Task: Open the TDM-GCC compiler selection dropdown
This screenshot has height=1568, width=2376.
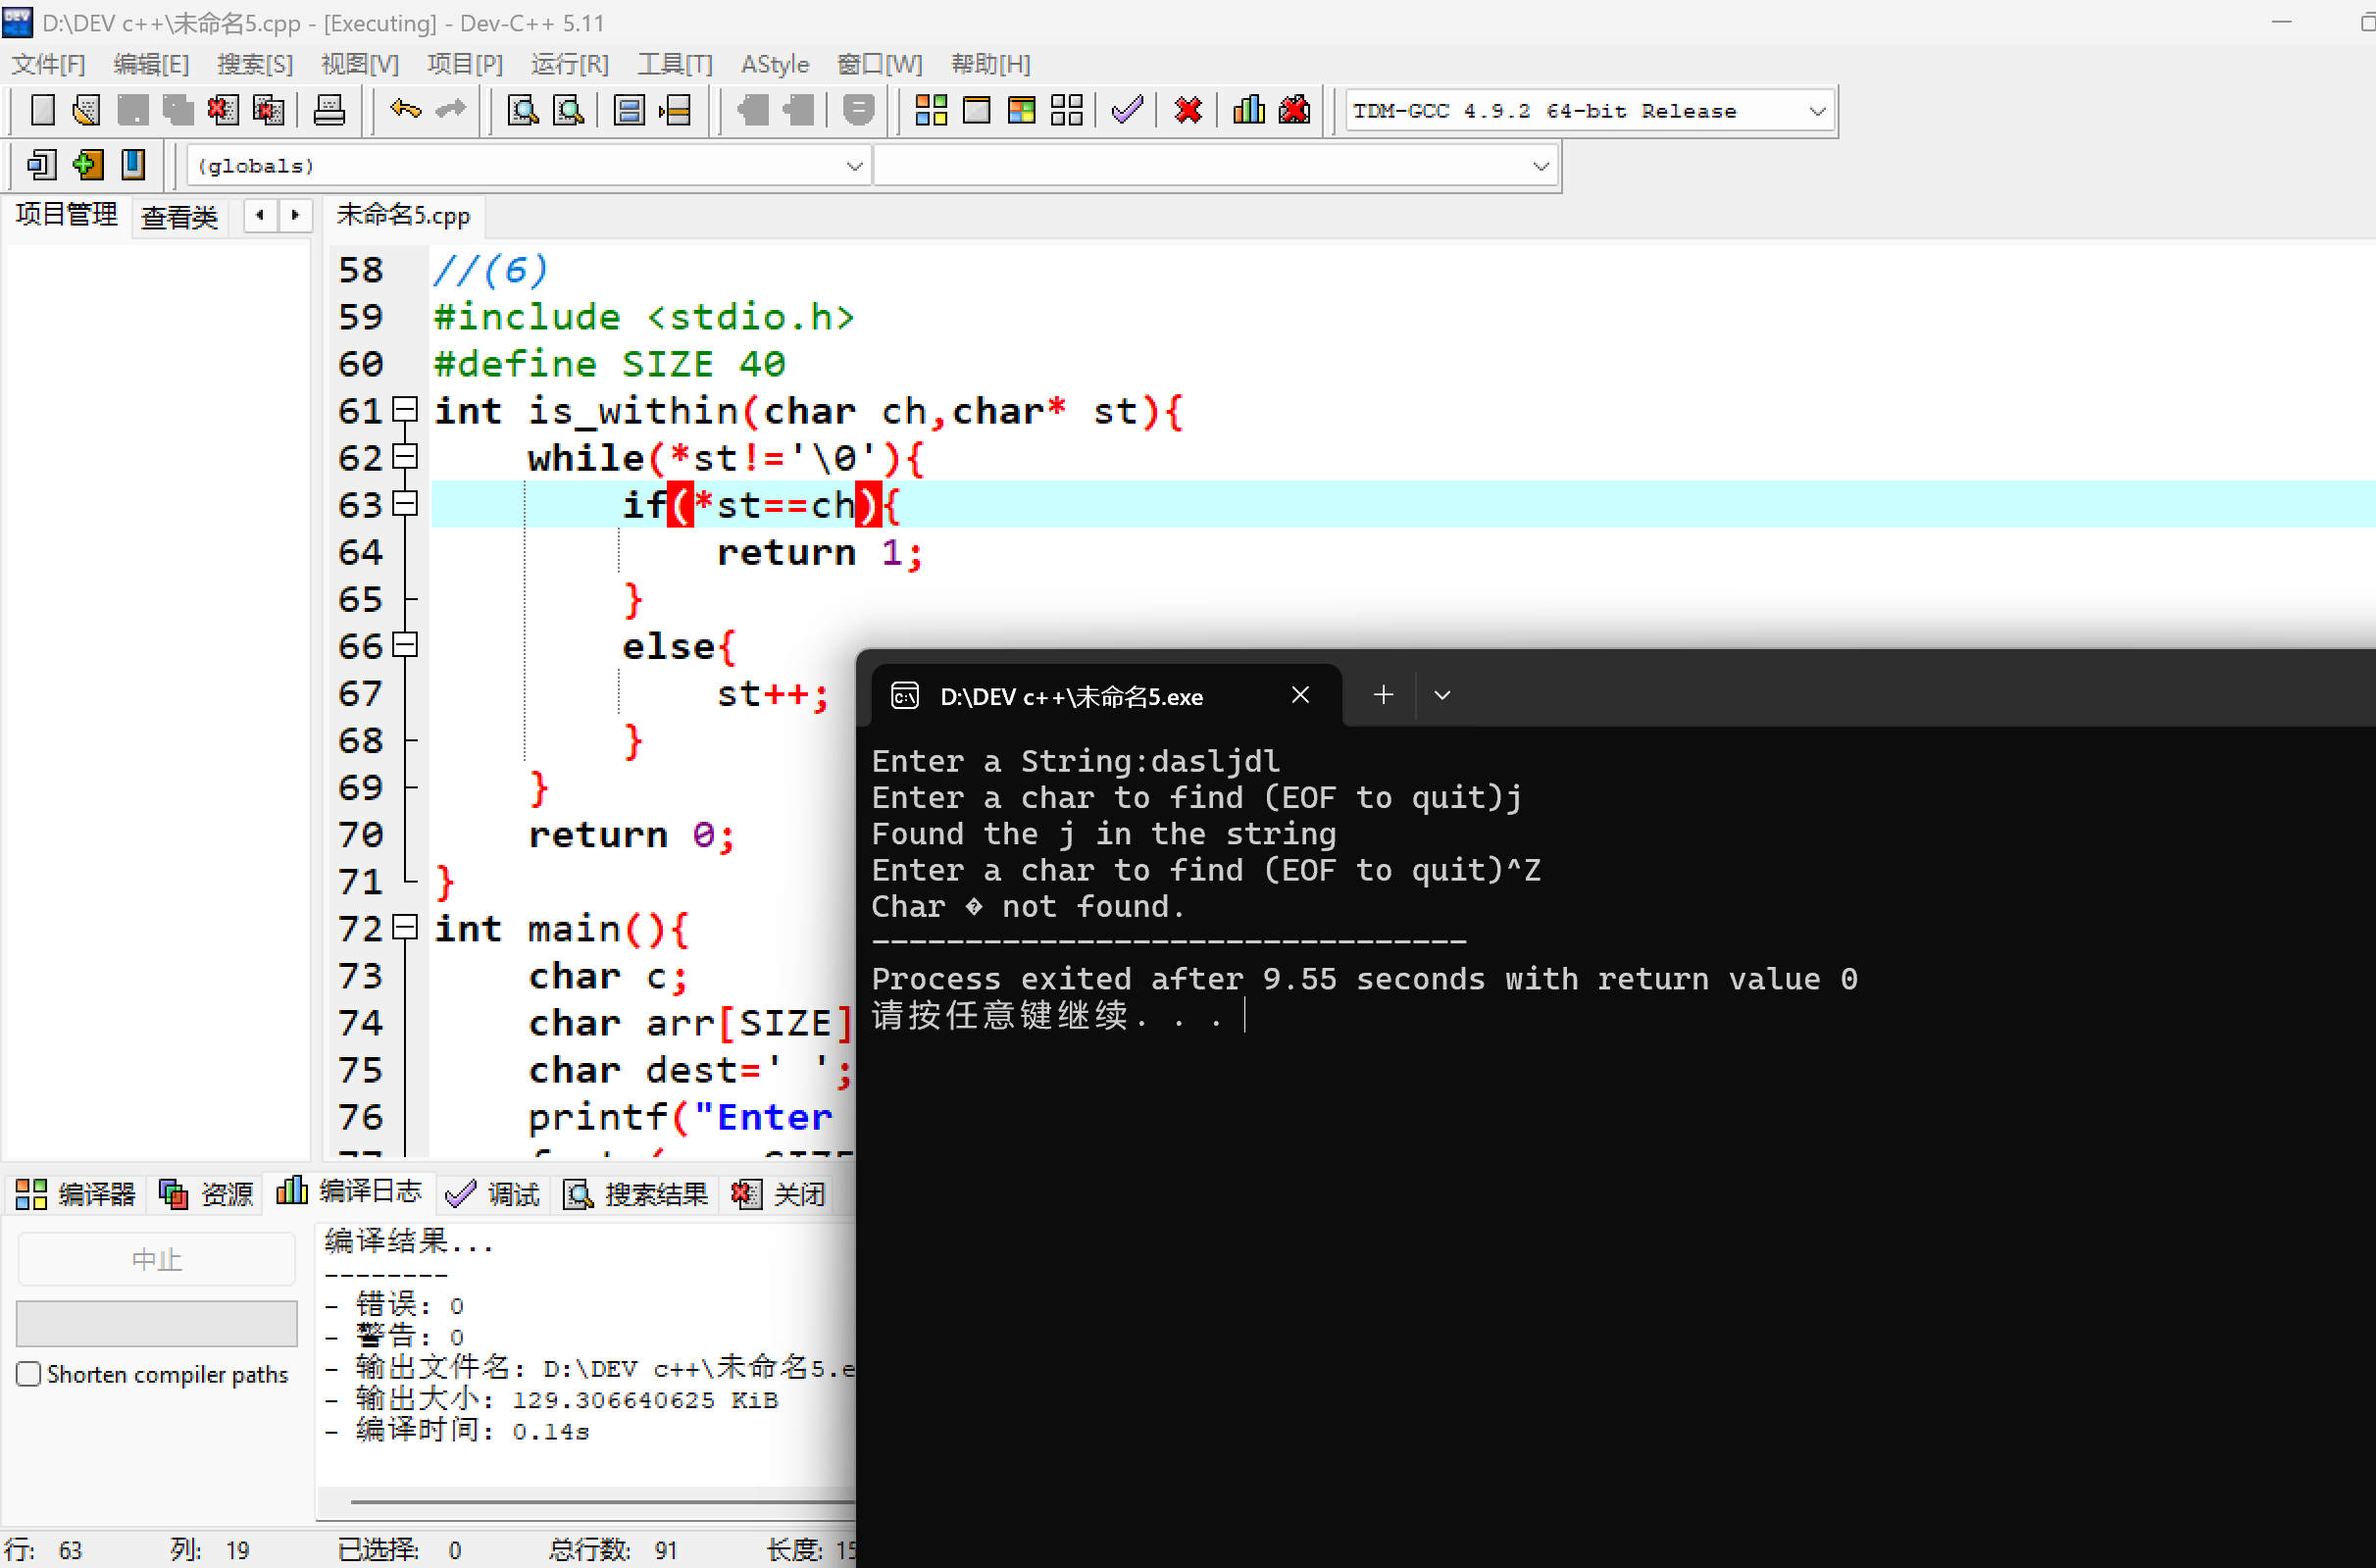Action: pyautogui.click(x=1817, y=111)
